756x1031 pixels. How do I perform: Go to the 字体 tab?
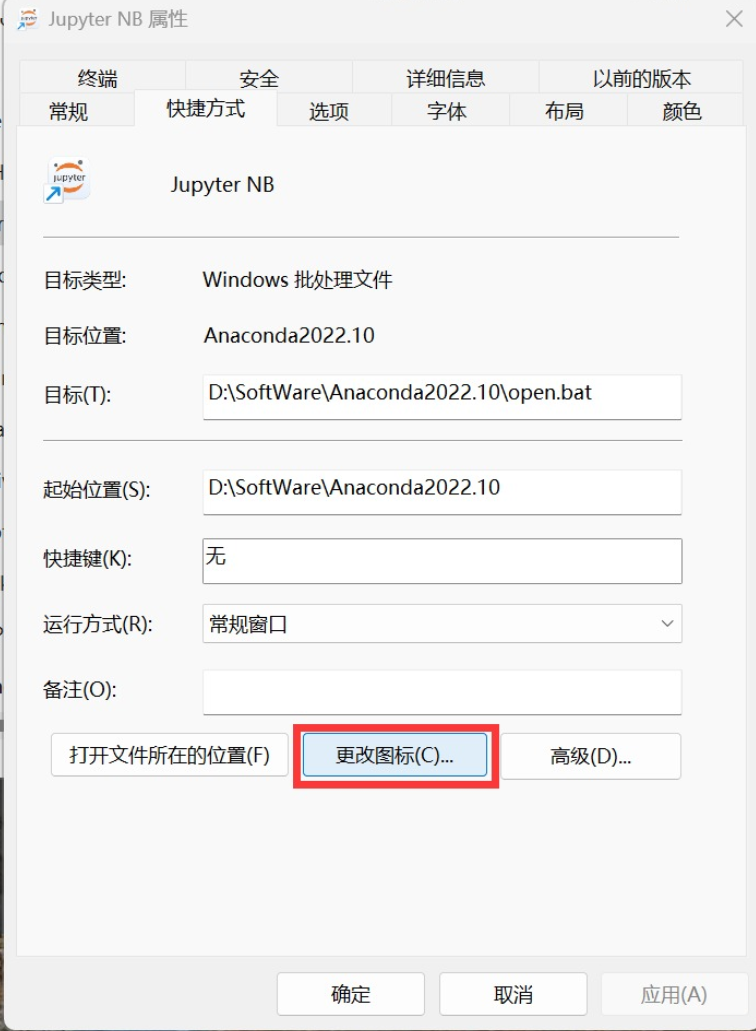(x=446, y=110)
